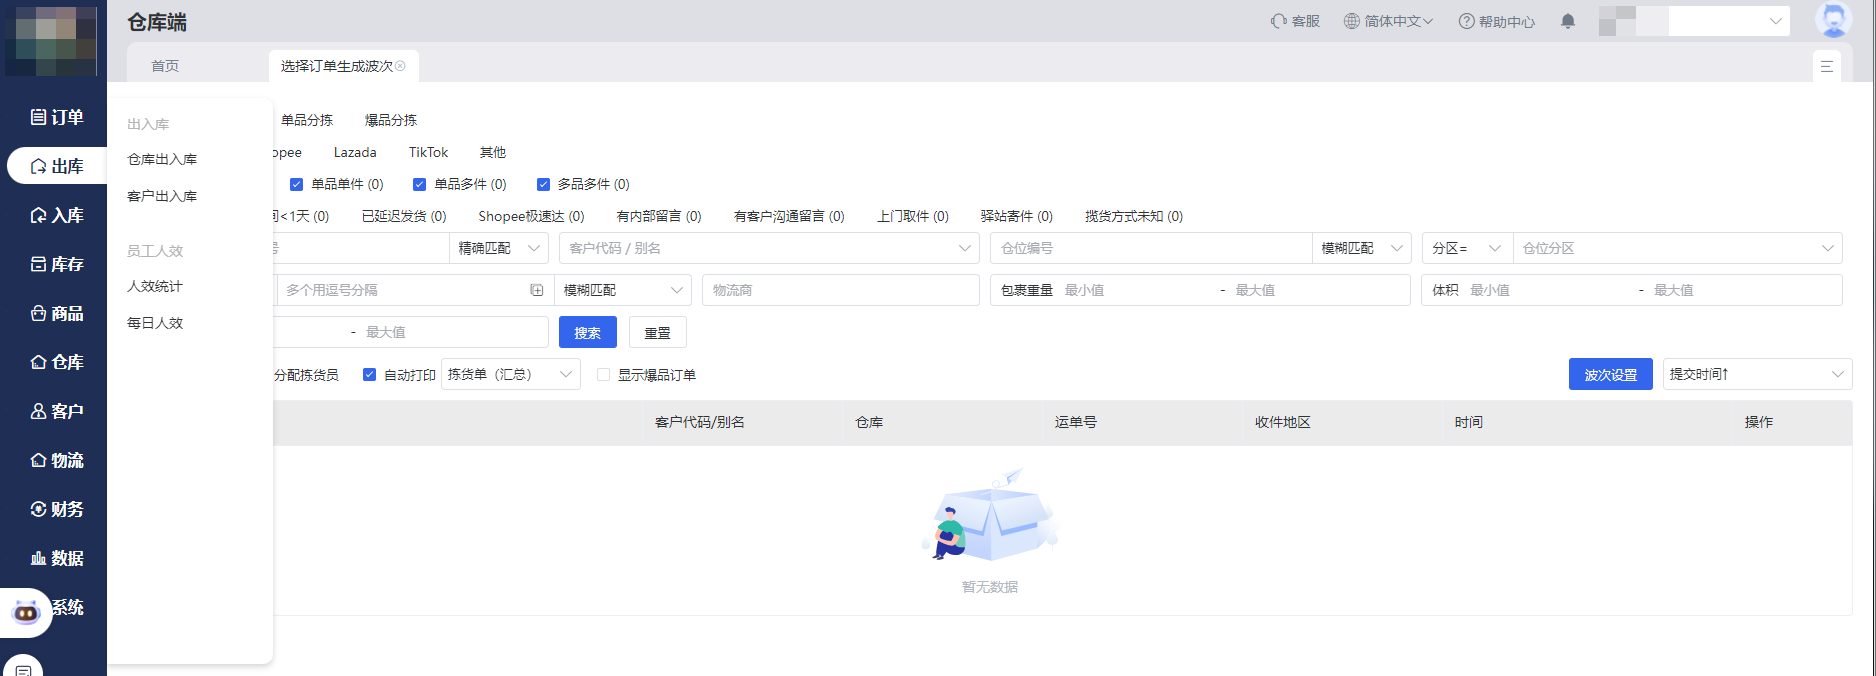Click the expand icon in 多个用逗号分隔 field

537,290
